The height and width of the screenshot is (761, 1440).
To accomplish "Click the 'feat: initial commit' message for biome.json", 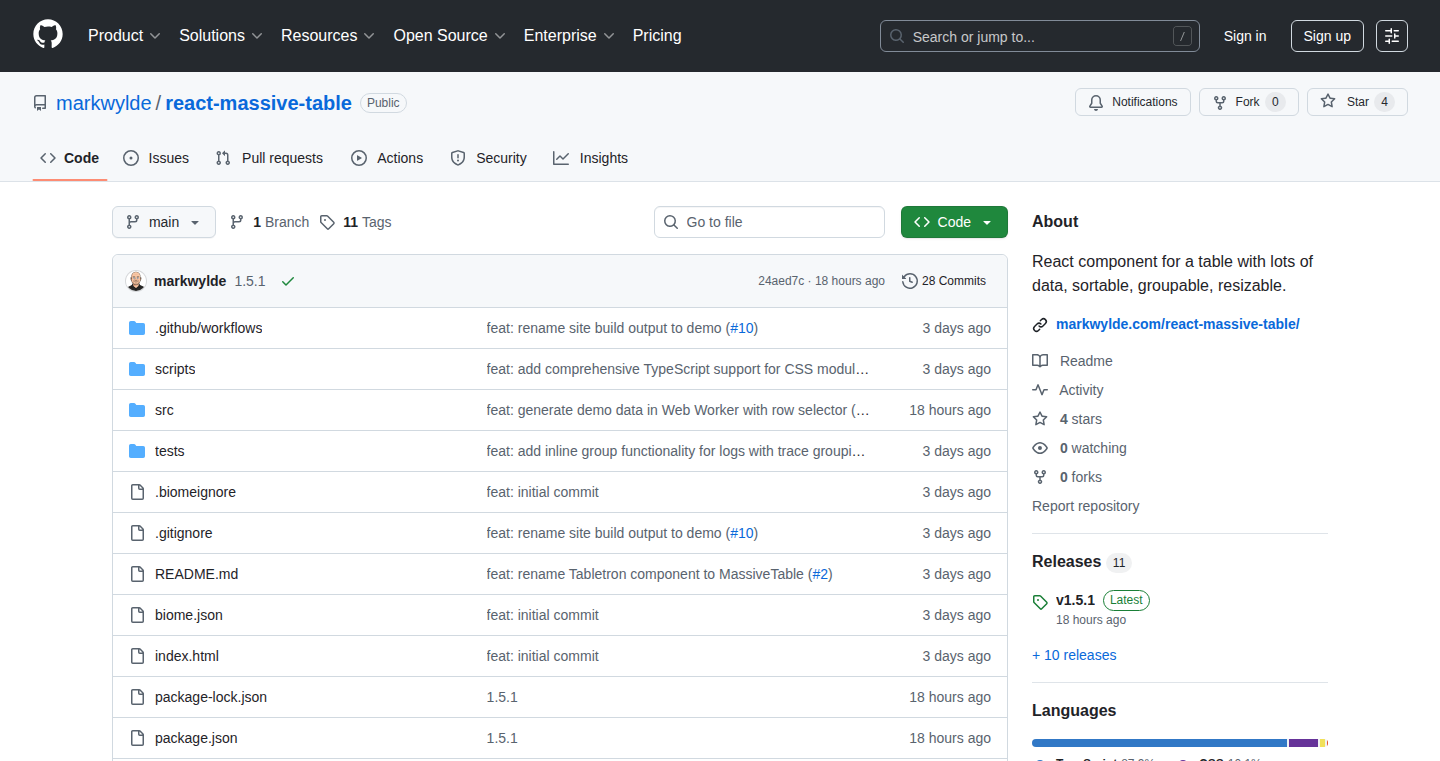I will click(543, 615).
